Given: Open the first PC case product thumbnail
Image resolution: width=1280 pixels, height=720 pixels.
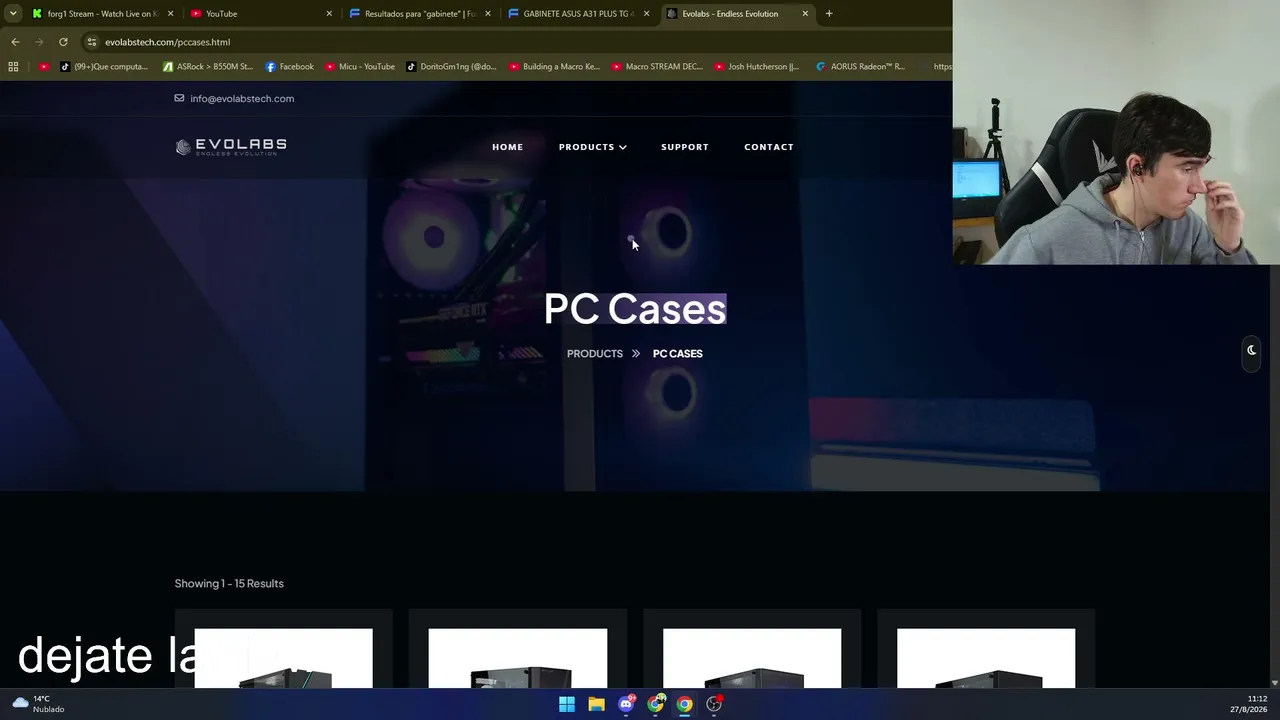Looking at the screenshot, I should [284, 658].
